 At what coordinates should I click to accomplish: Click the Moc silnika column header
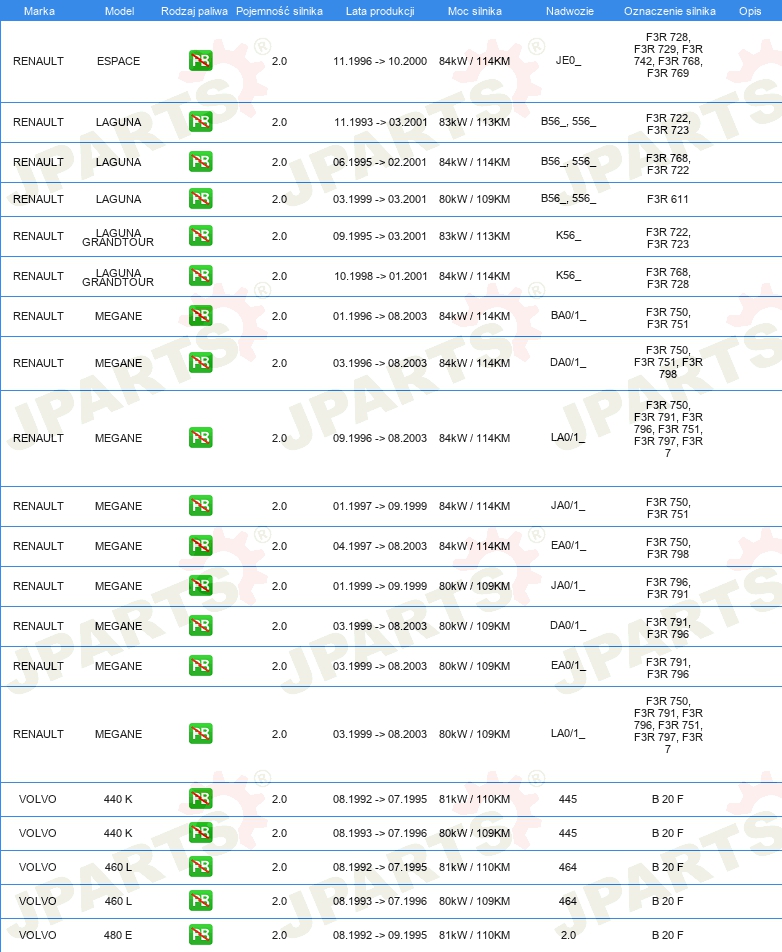[475, 11]
